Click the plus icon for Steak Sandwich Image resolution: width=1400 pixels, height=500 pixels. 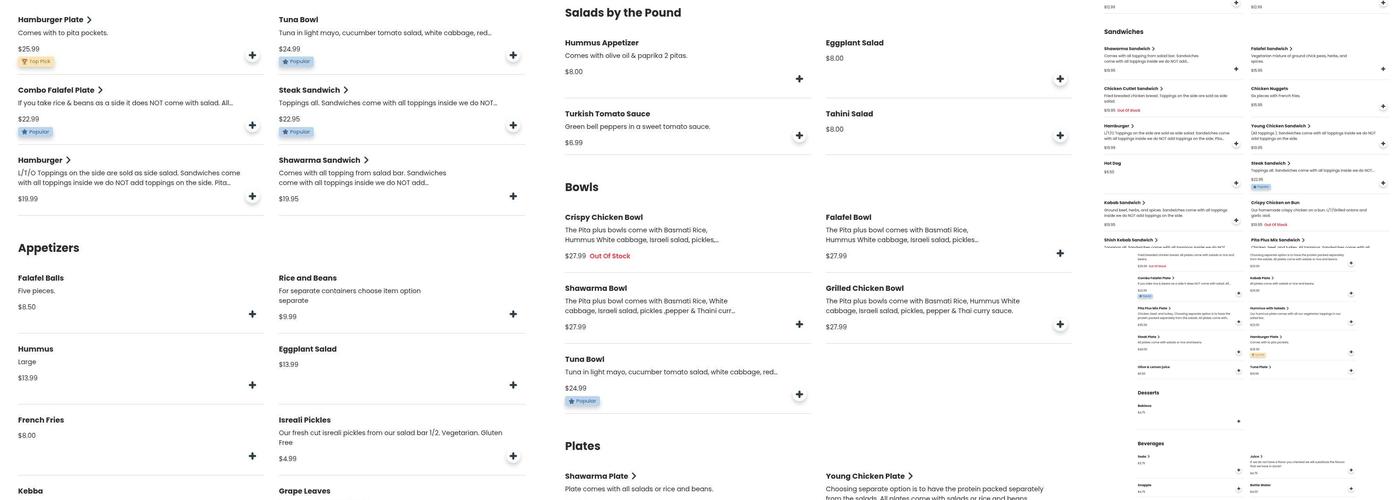point(513,125)
